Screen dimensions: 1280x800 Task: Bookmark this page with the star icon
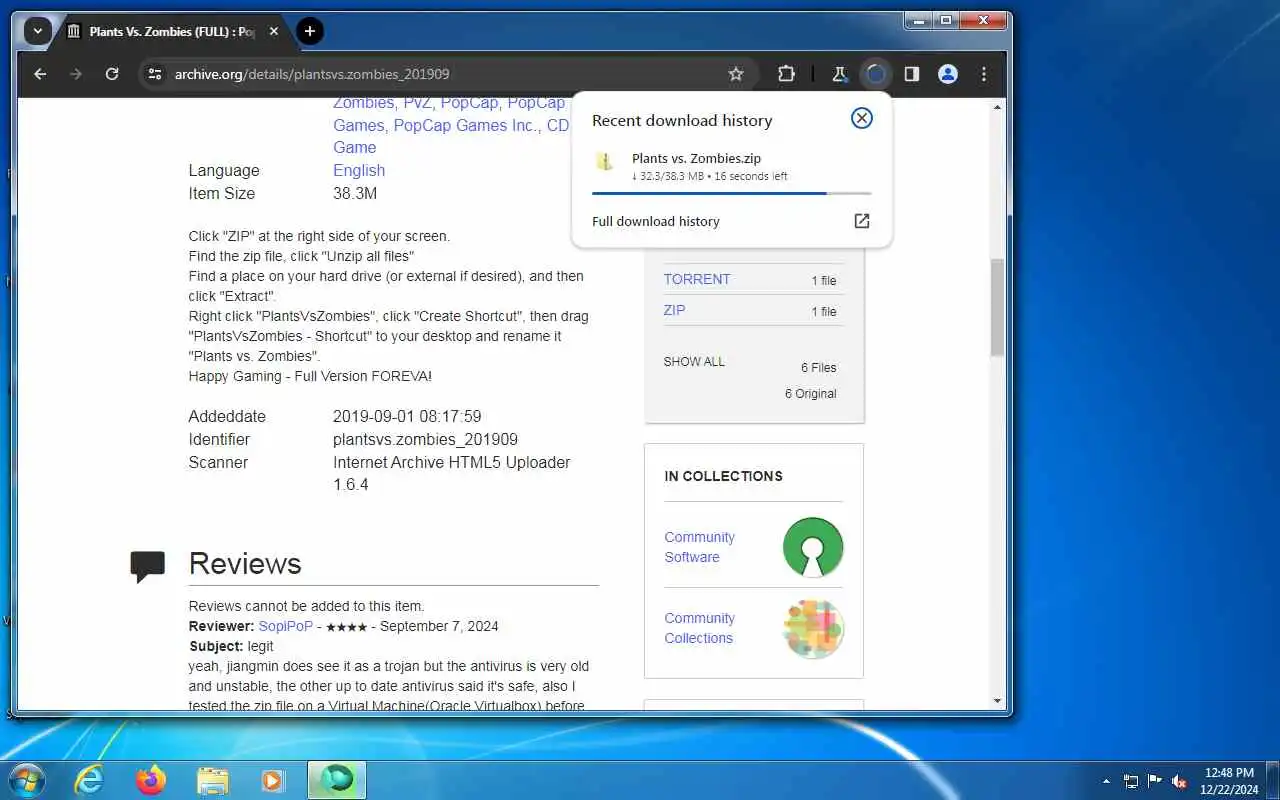coord(736,74)
